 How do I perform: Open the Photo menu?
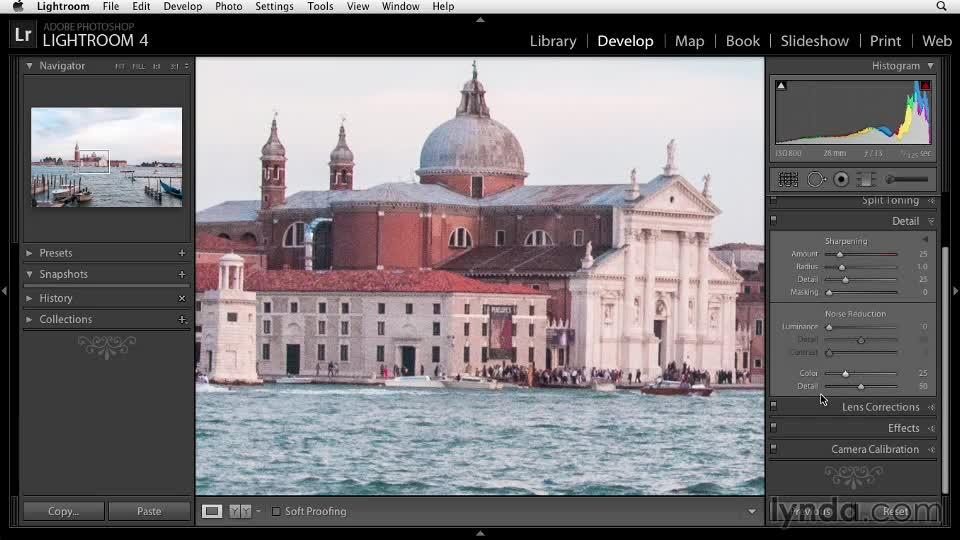(x=228, y=6)
